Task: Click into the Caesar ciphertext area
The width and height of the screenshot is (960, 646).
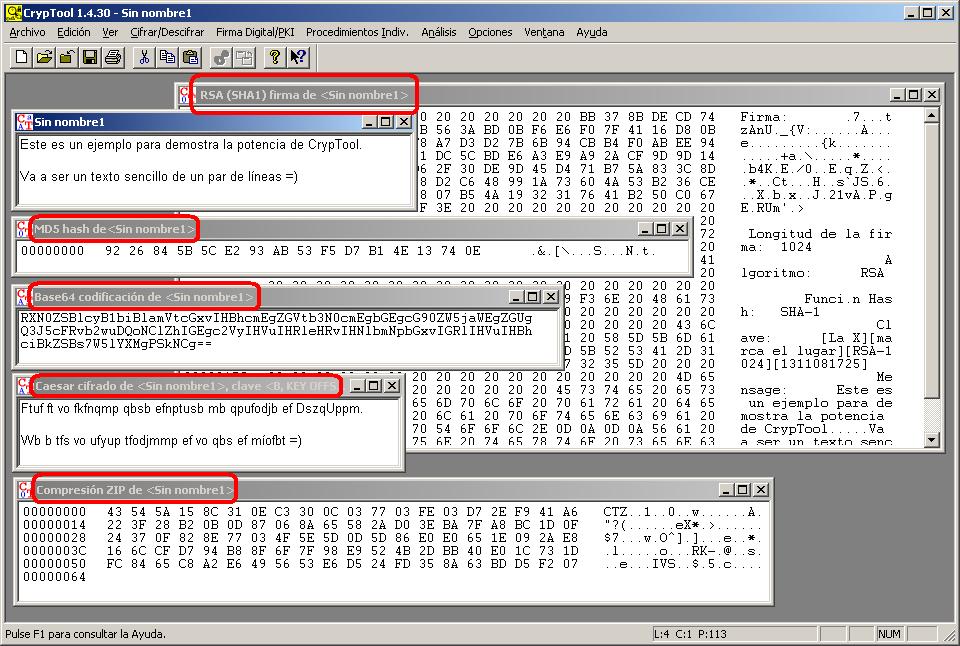Action: 208,432
